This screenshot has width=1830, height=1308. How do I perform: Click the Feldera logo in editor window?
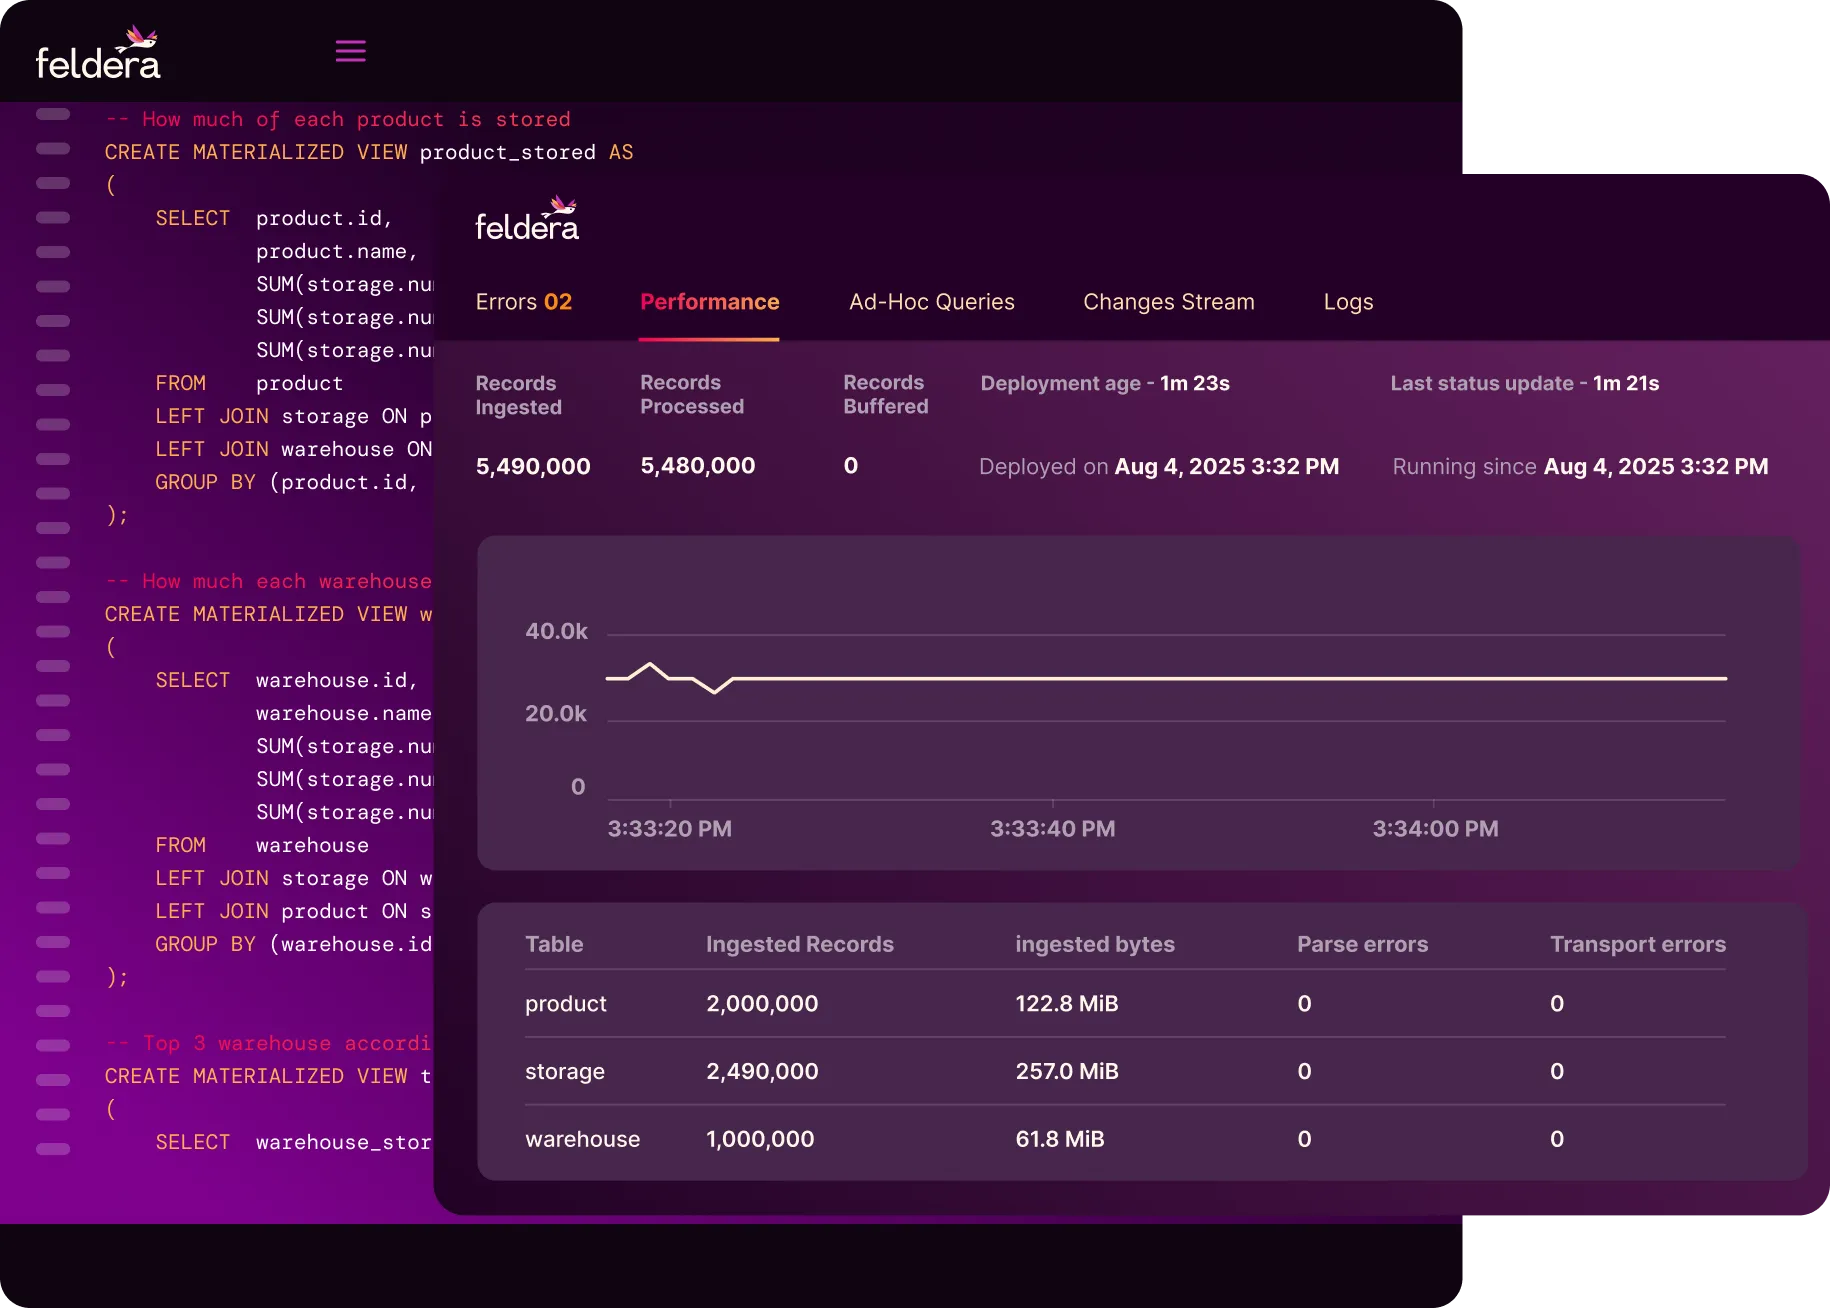point(98,53)
